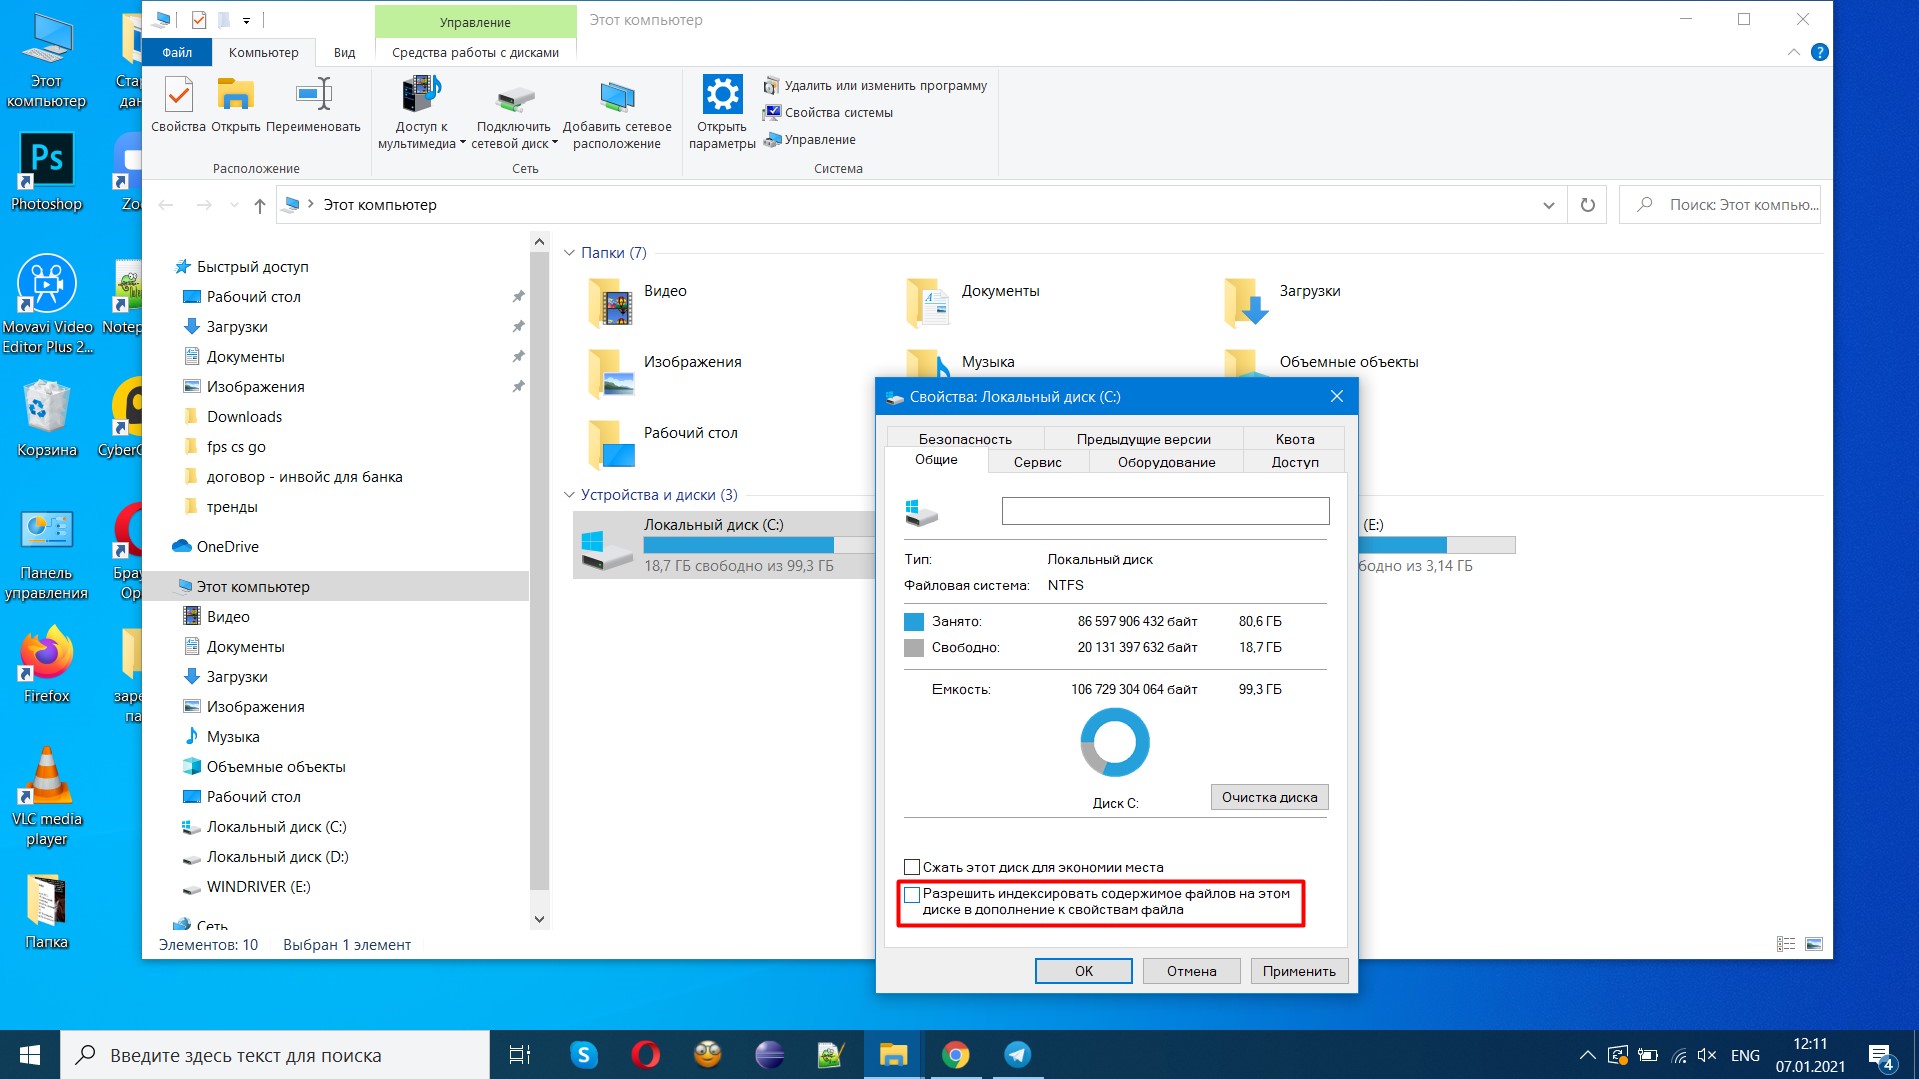Collapse the 'Устройства и диски (3)' section
Image resolution: width=1919 pixels, height=1079 pixels.
tap(569, 495)
